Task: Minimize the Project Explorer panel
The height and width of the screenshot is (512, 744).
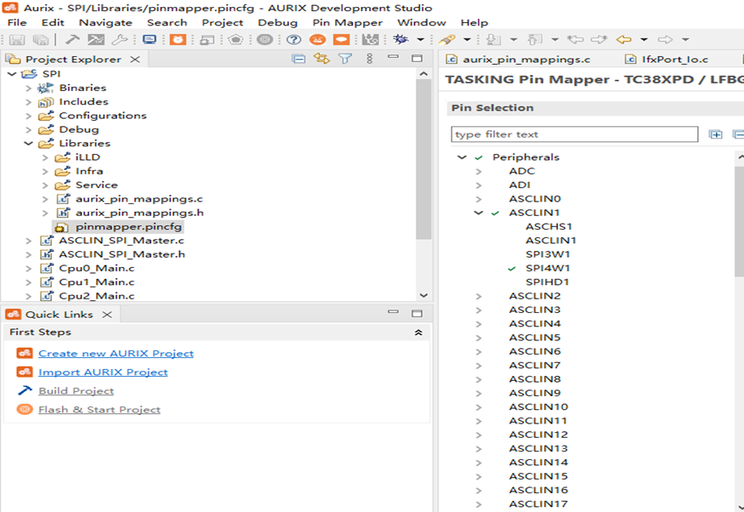Action: point(393,57)
